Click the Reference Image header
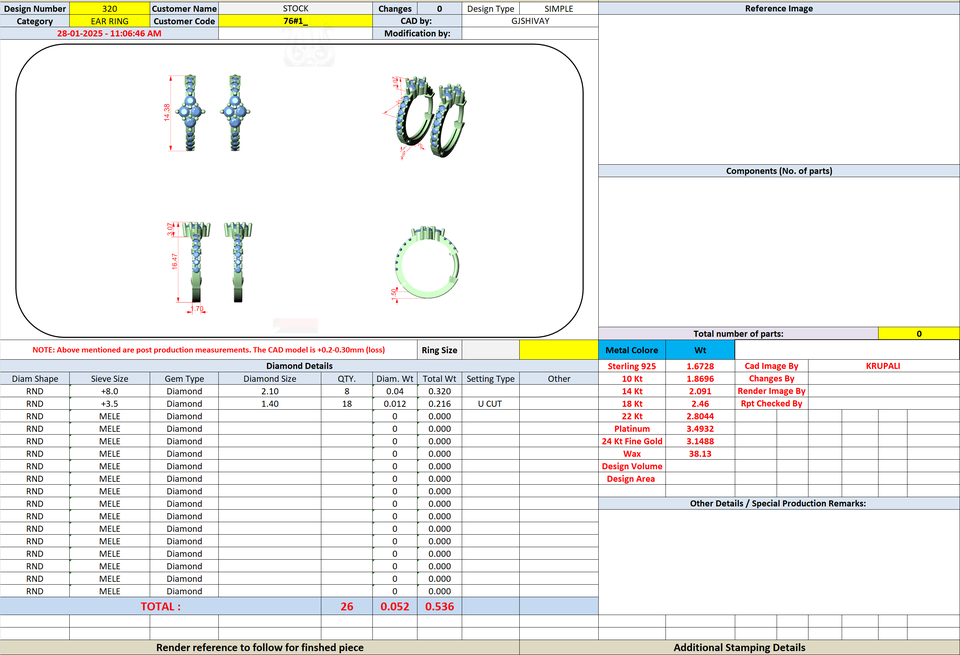Viewport: 960px width, 655px height. point(779,9)
